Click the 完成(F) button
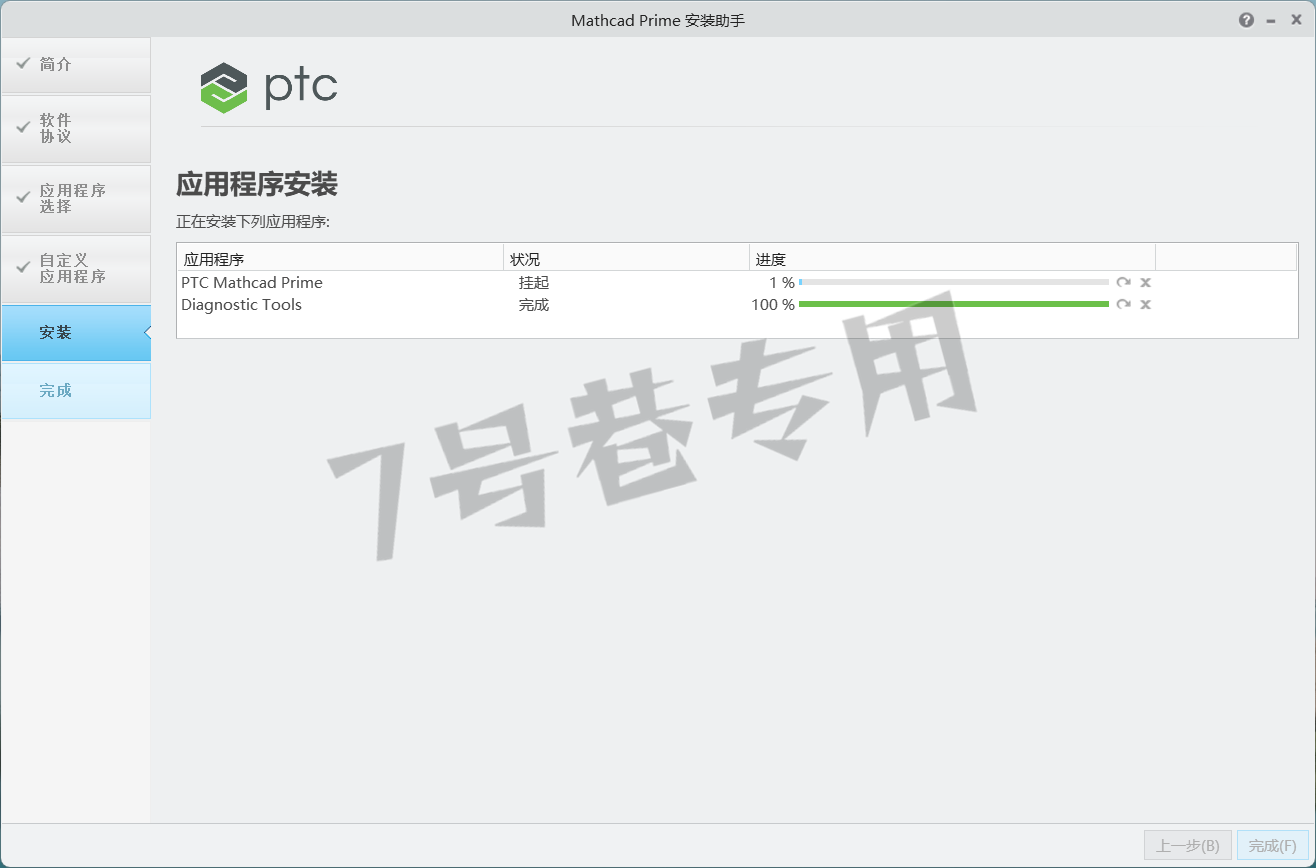1316x868 pixels. tap(1272, 845)
